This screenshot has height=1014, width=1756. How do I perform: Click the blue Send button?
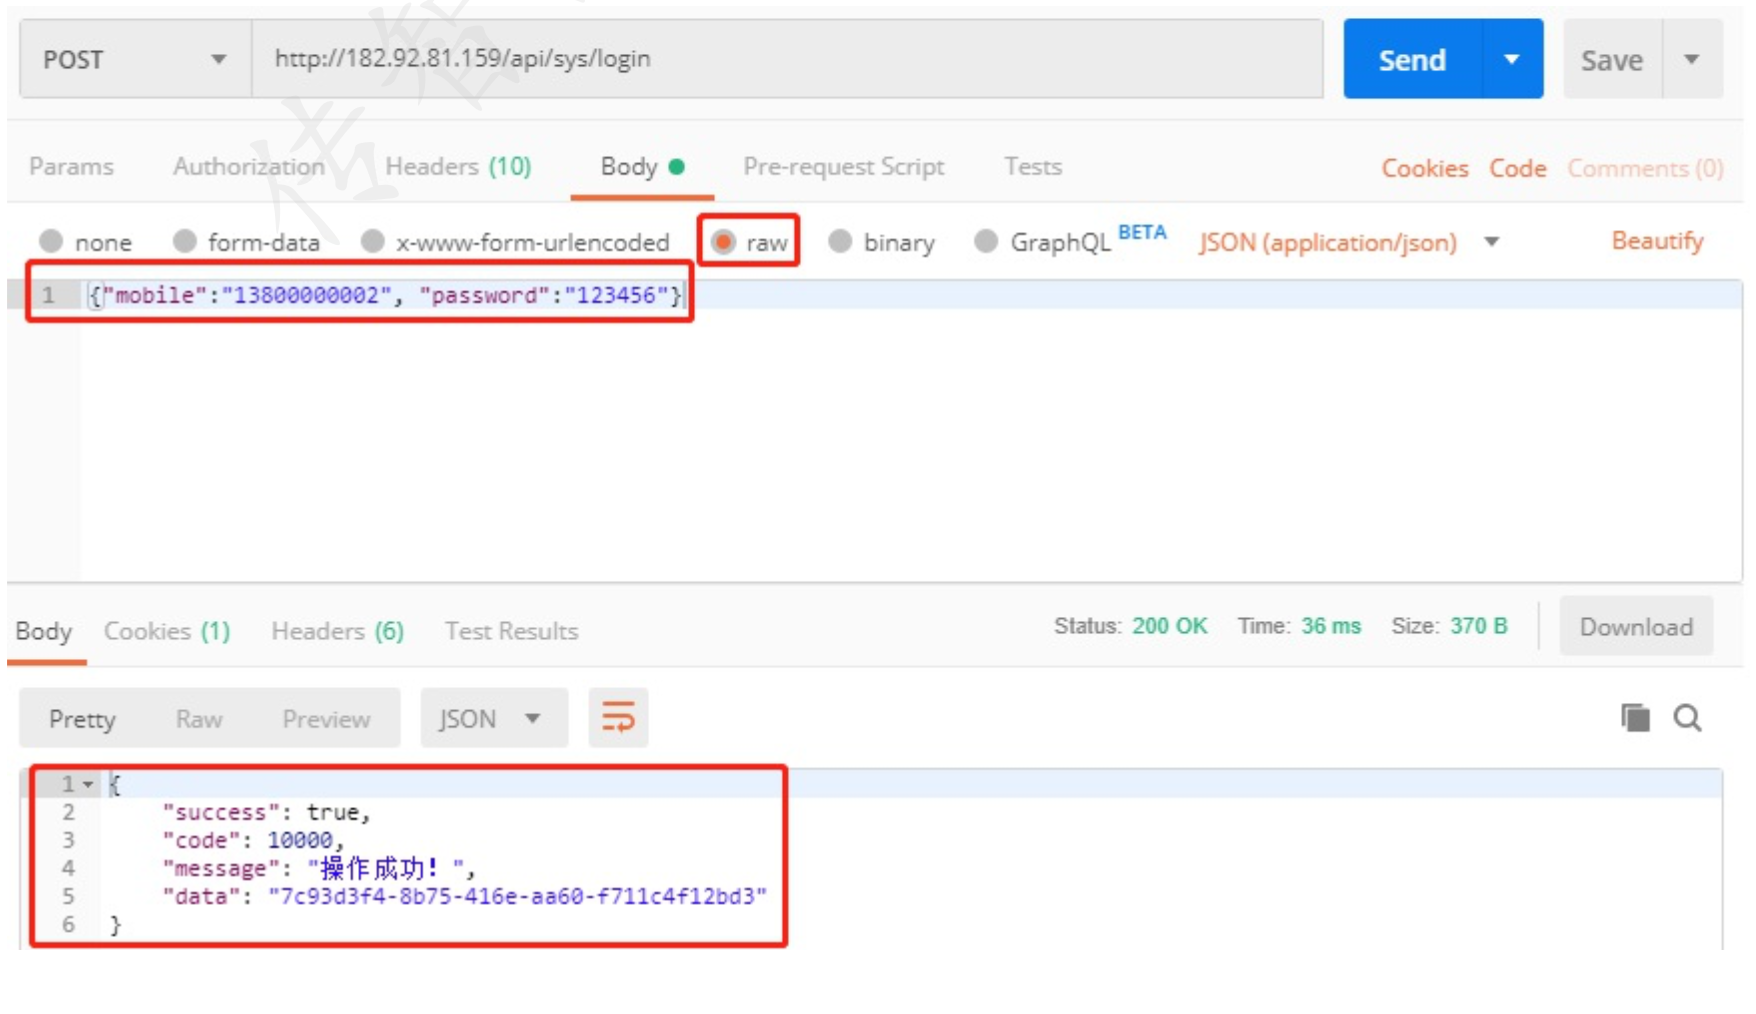tap(1412, 59)
